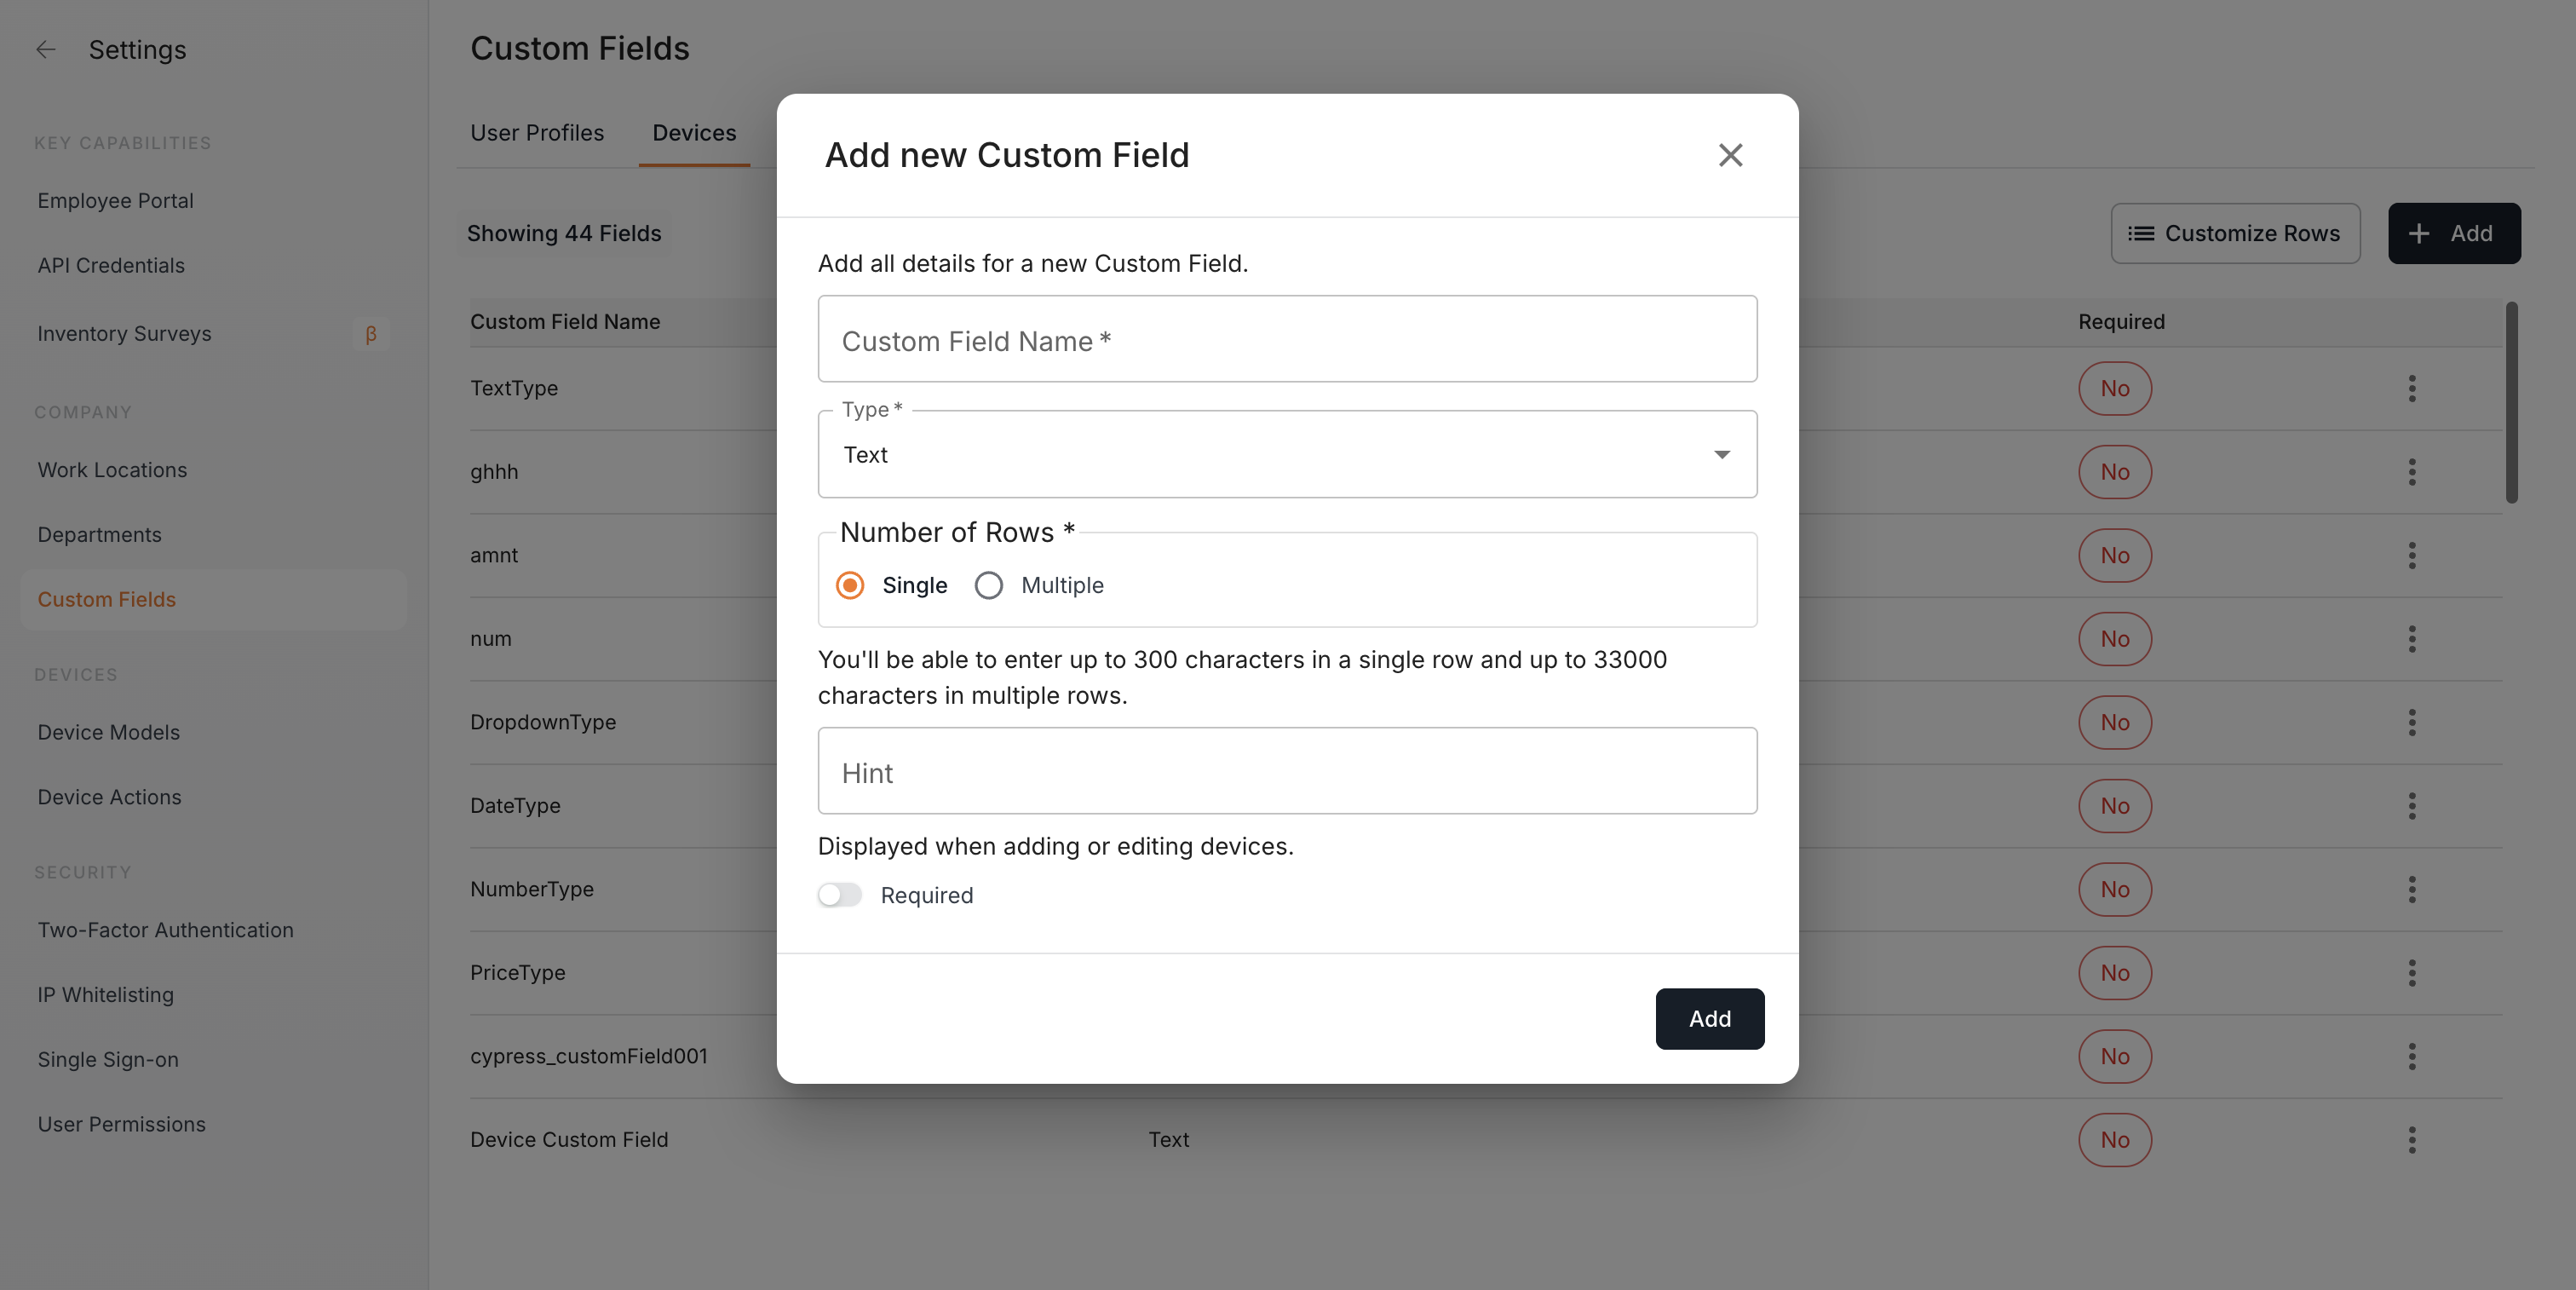Open the three-dot menu for cypress_customField001 row
2576x1290 pixels.
click(2412, 1056)
